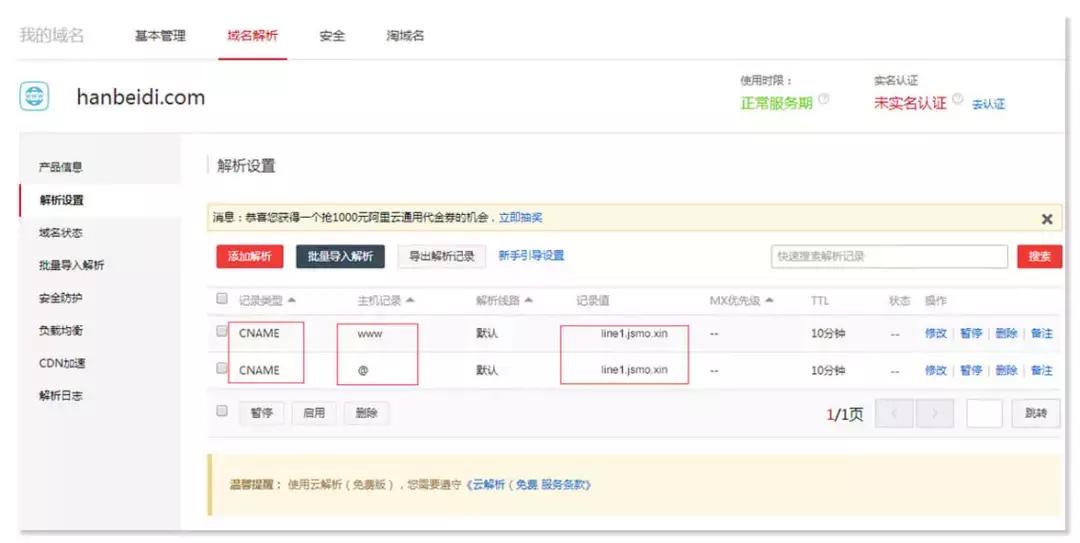
Task: Open the 我的域名 section
Action: pyautogui.click(x=52, y=35)
